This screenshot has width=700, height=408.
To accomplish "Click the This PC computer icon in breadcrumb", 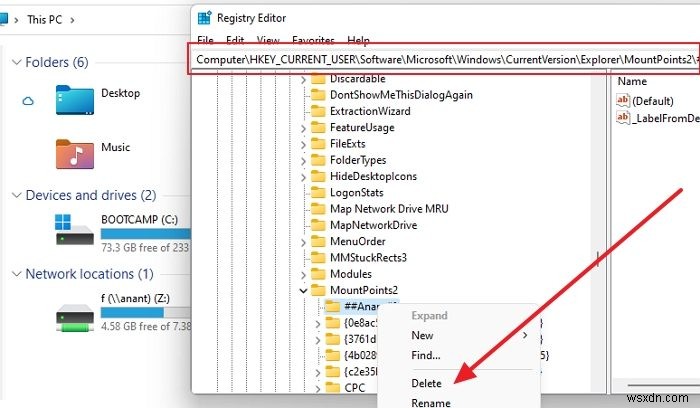I will click(4, 20).
